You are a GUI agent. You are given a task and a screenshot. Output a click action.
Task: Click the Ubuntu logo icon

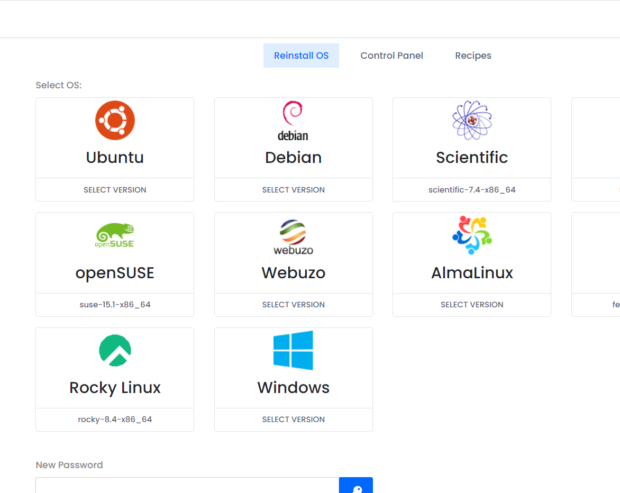click(x=115, y=121)
